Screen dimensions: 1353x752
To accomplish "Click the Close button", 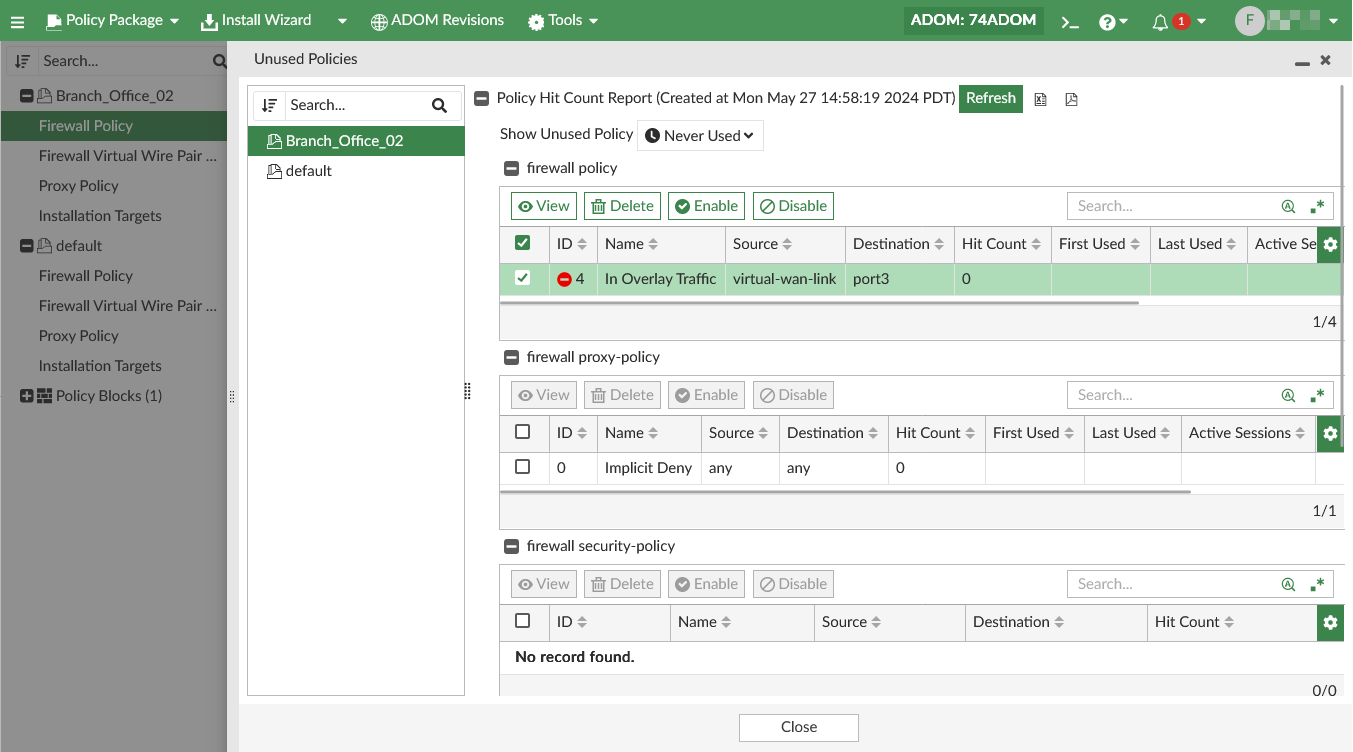I will click(799, 727).
